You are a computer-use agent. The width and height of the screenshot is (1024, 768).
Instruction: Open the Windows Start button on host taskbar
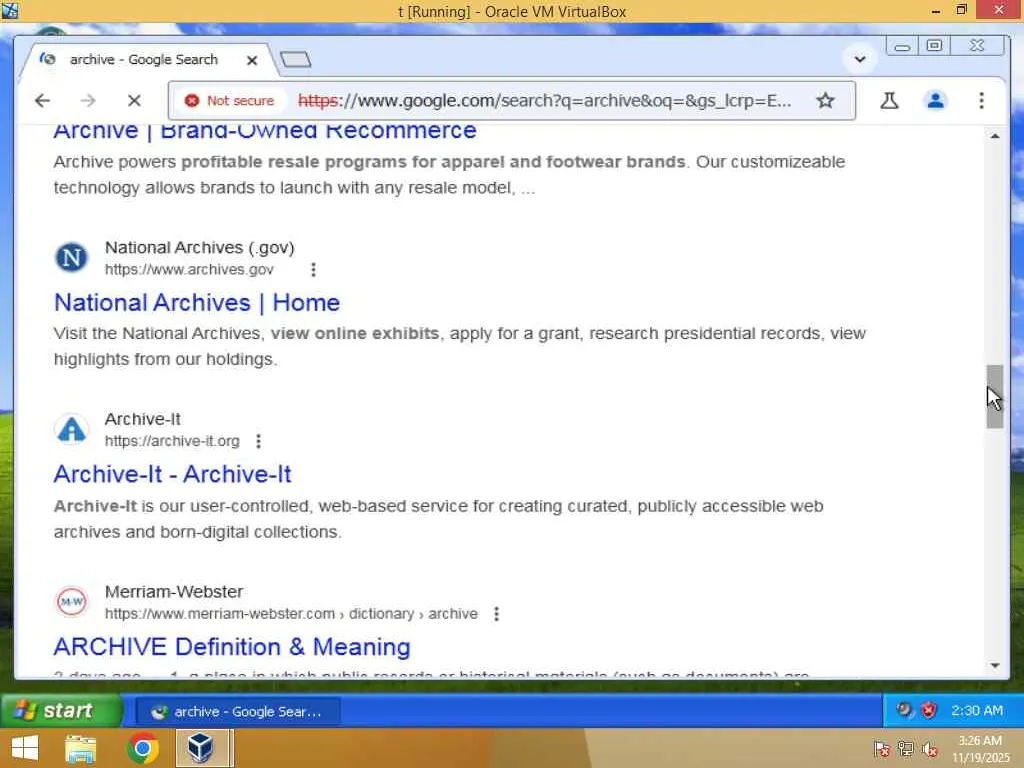(25, 748)
